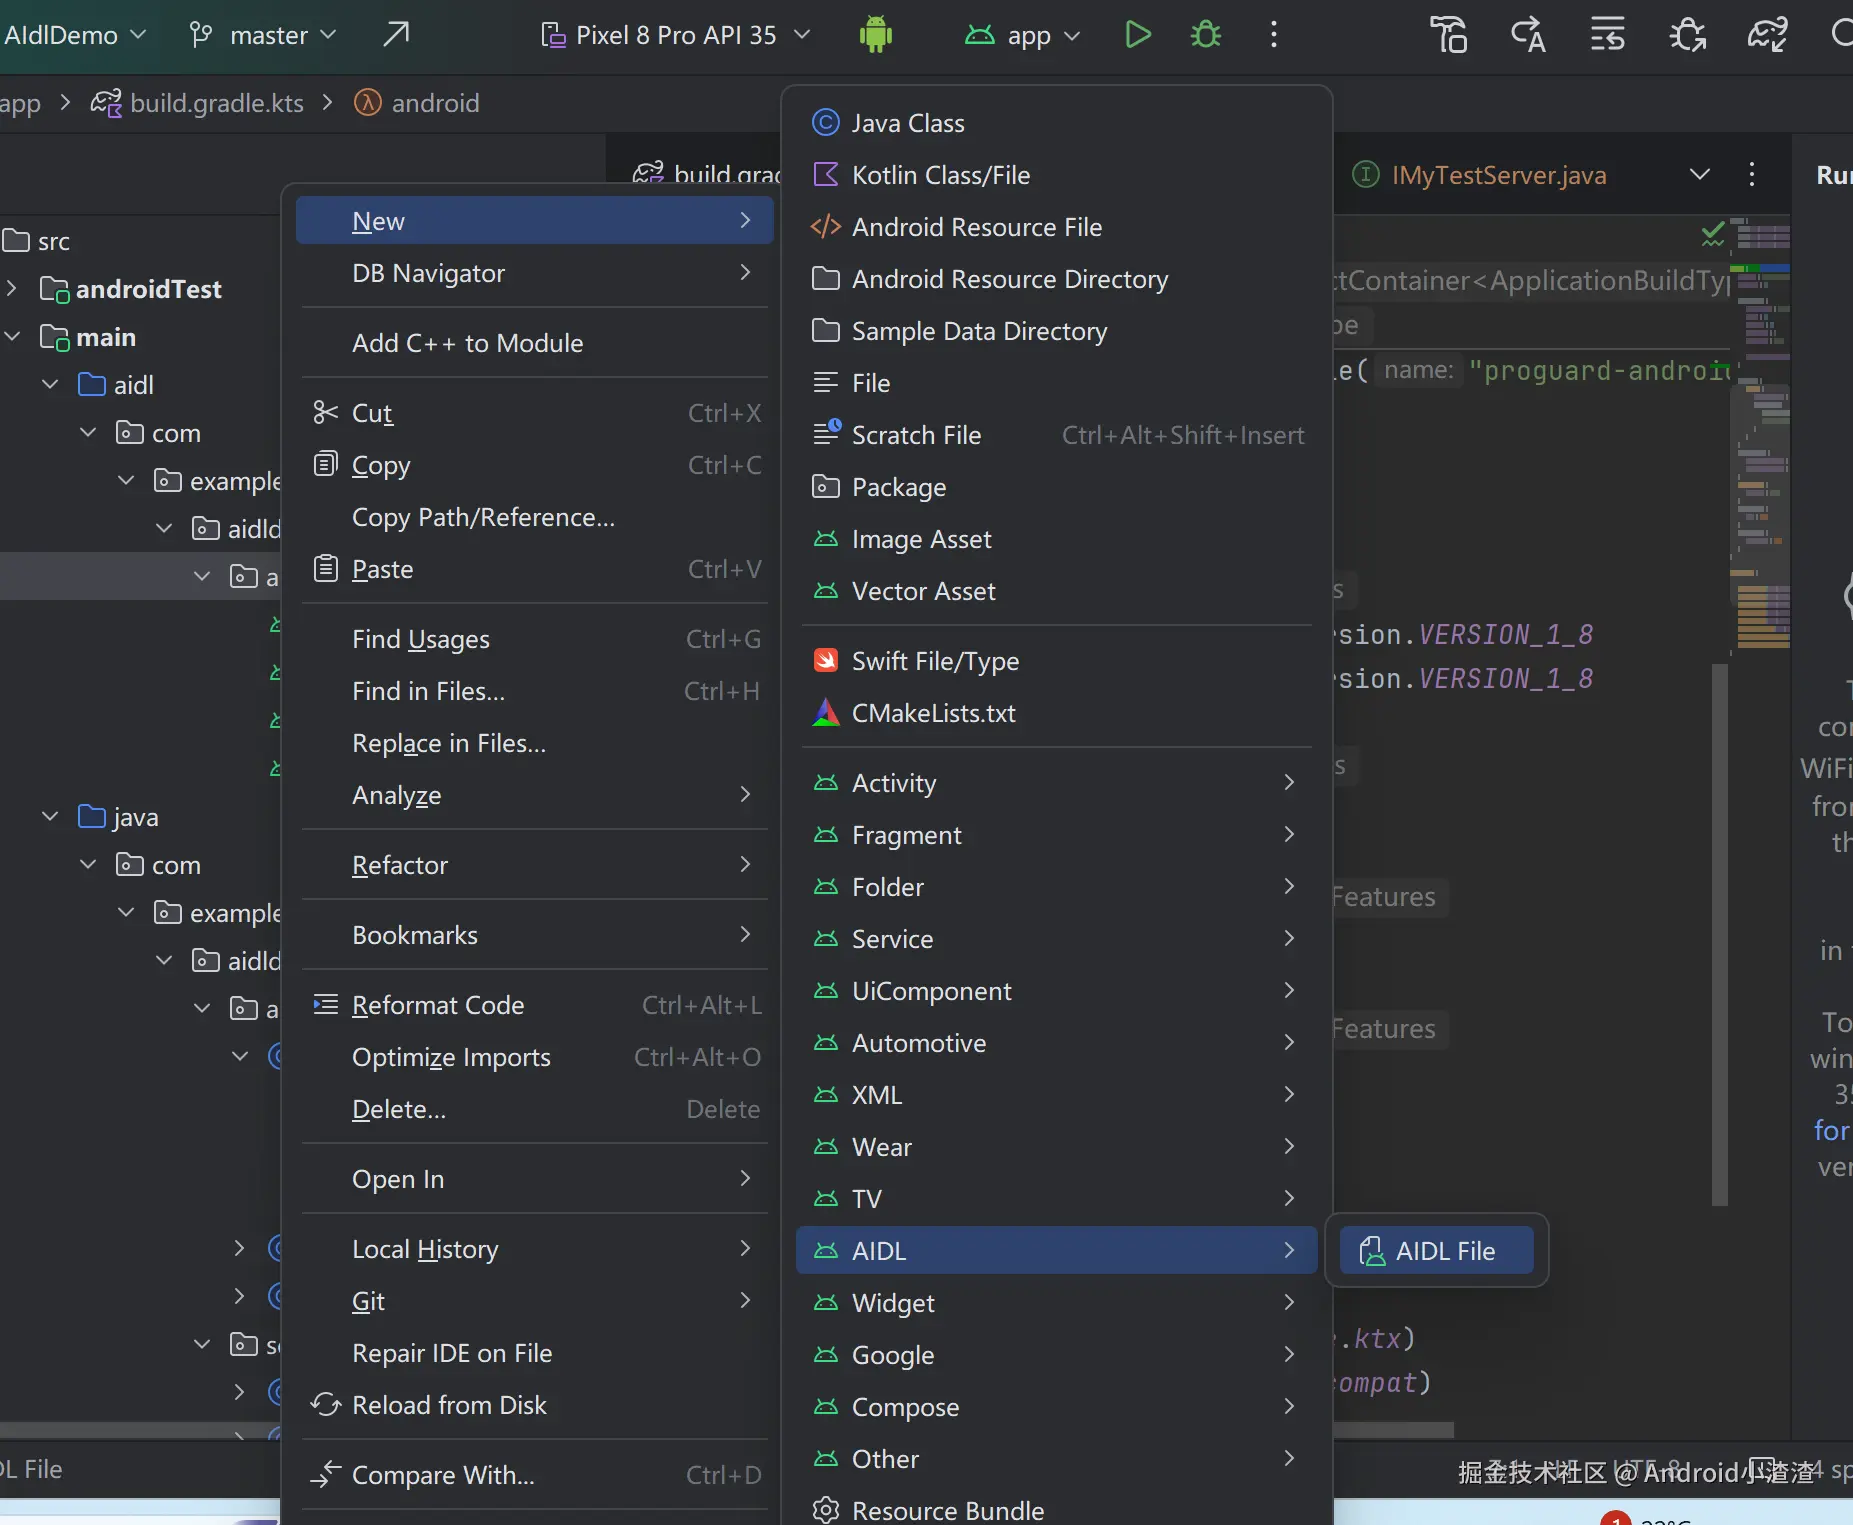
Task: Click AIDL File in the submenu
Action: click(x=1436, y=1251)
